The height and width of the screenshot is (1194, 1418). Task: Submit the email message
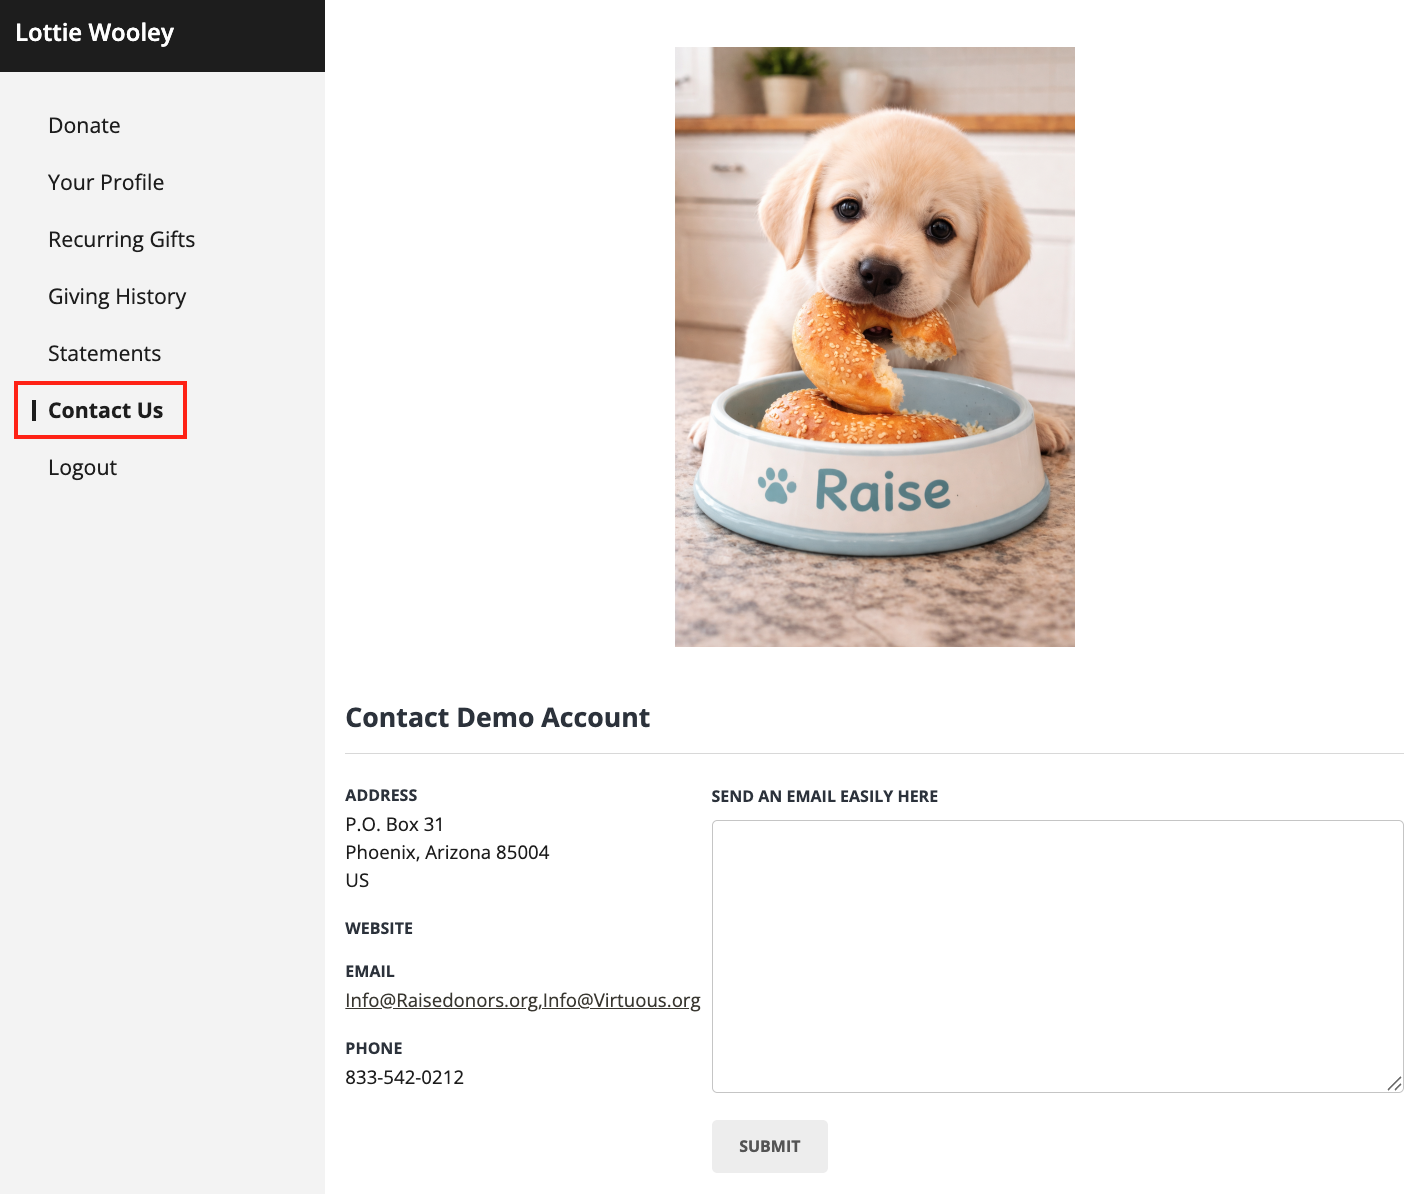coord(769,1146)
